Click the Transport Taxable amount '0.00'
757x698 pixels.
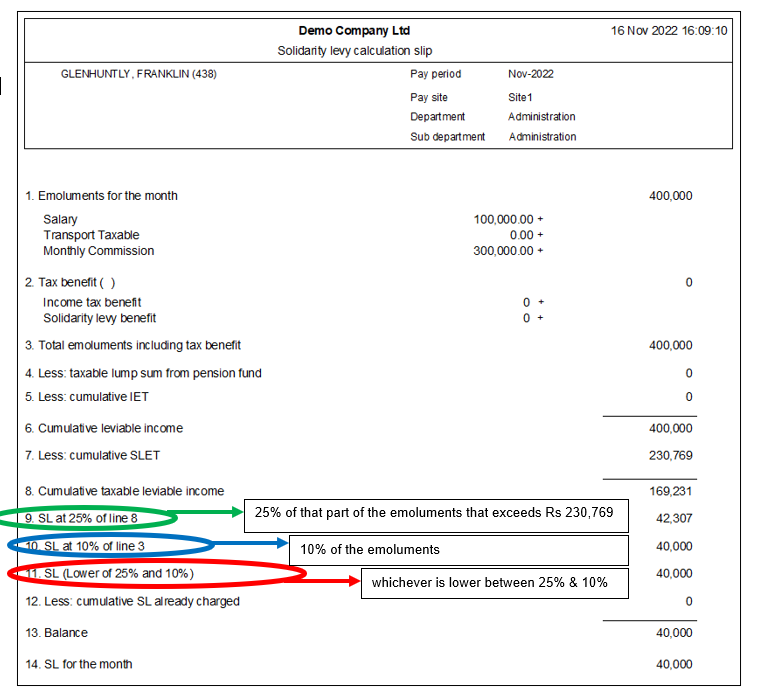click(521, 235)
